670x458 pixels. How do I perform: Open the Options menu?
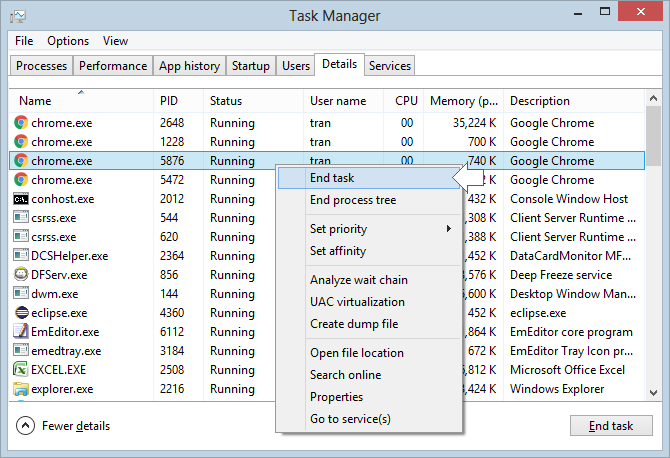point(68,41)
